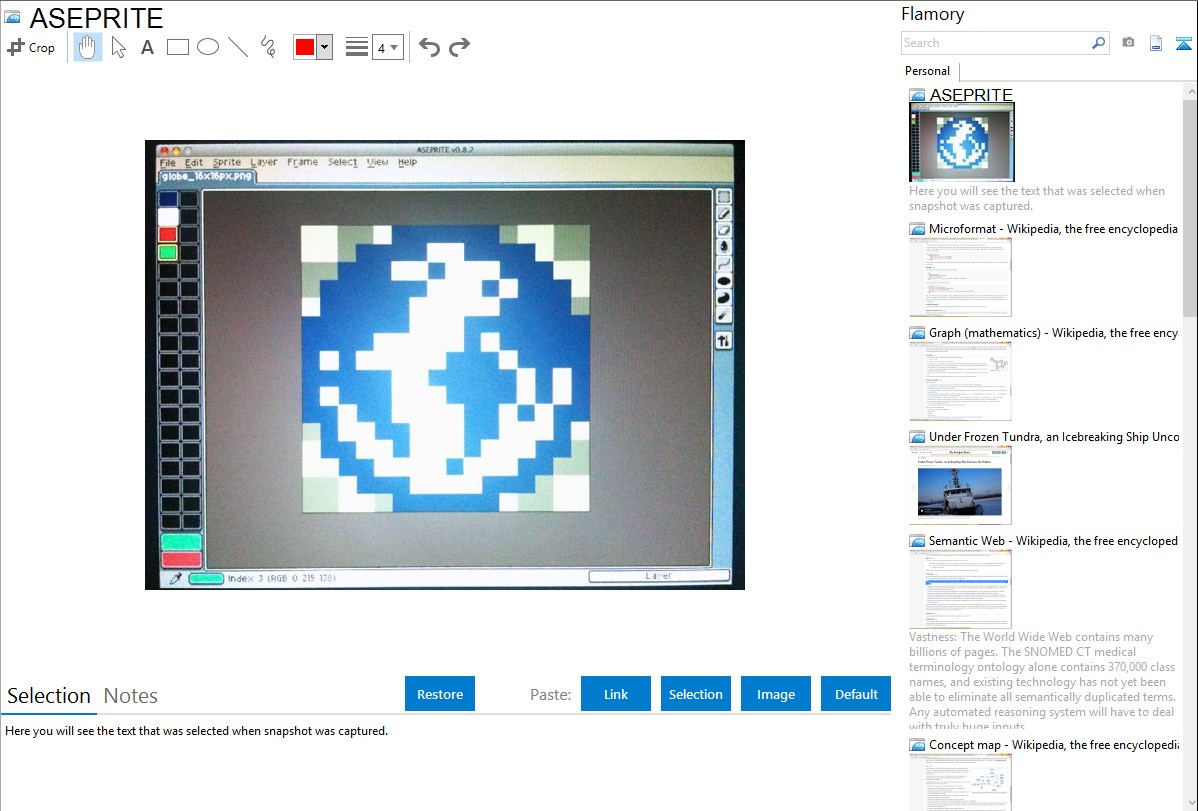Image resolution: width=1198 pixels, height=811 pixels.
Task: Choose the Text annotation tool
Action: 147,47
